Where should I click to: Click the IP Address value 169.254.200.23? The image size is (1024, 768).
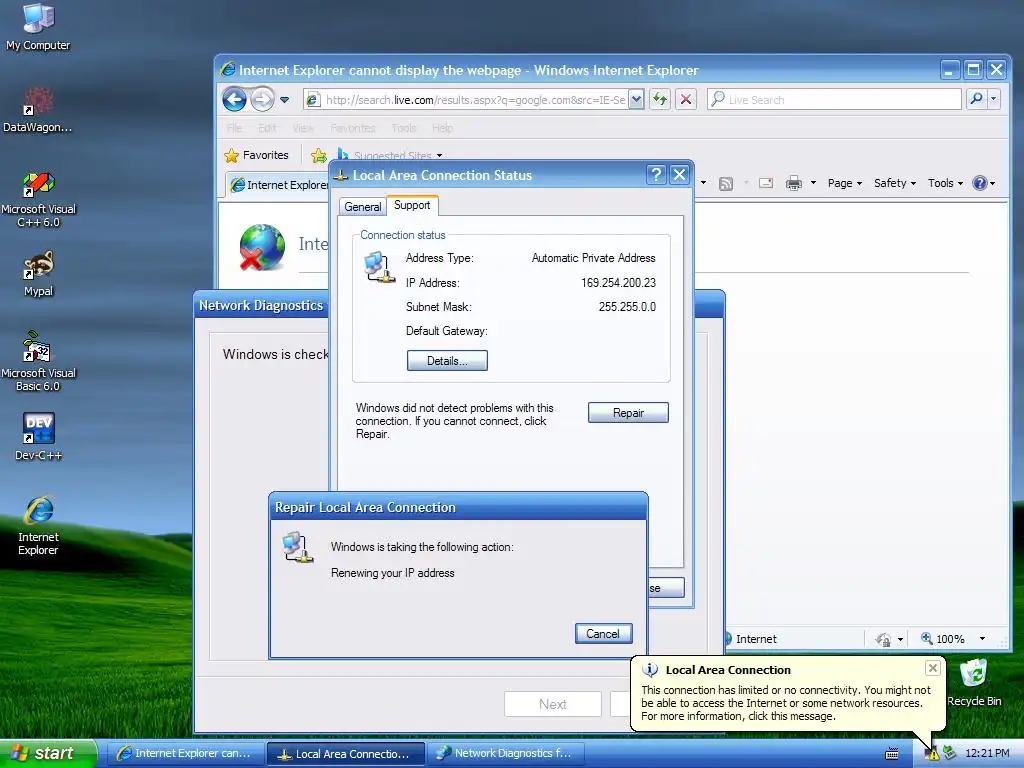(618, 283)
